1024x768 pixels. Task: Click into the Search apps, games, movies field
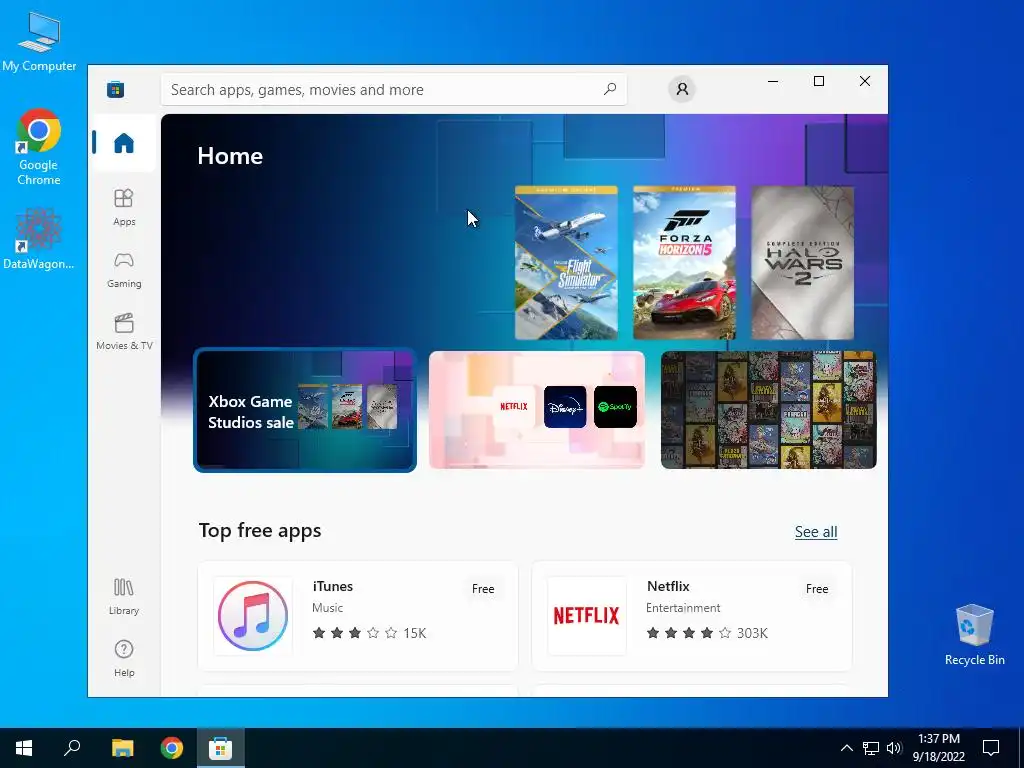click(394, 89)
